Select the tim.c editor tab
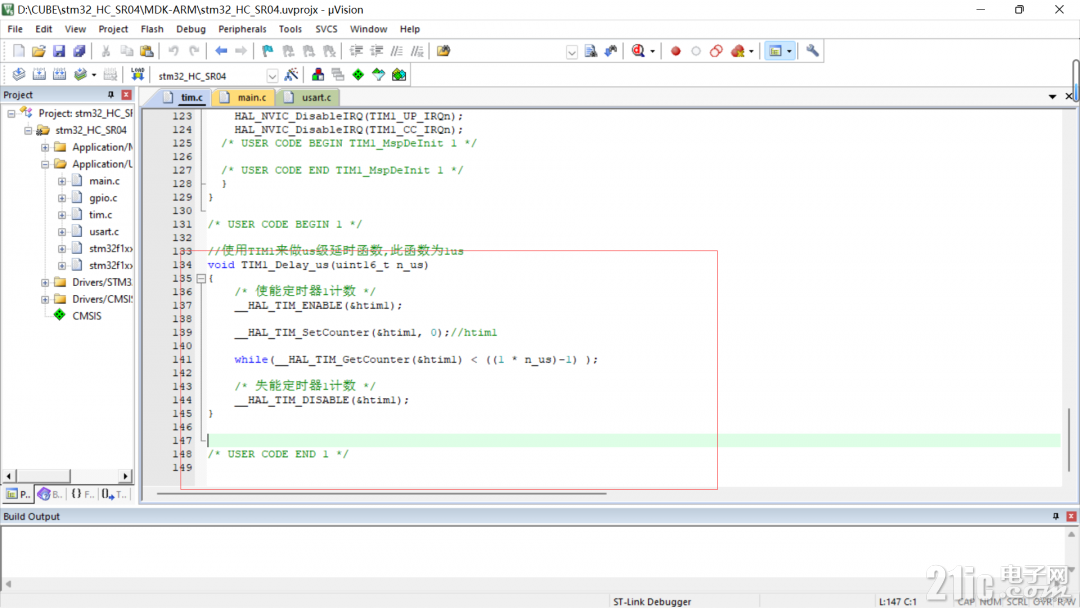The width and height of the screenshot is (1080, 608). pyautogui.click(x=184, y=98)
